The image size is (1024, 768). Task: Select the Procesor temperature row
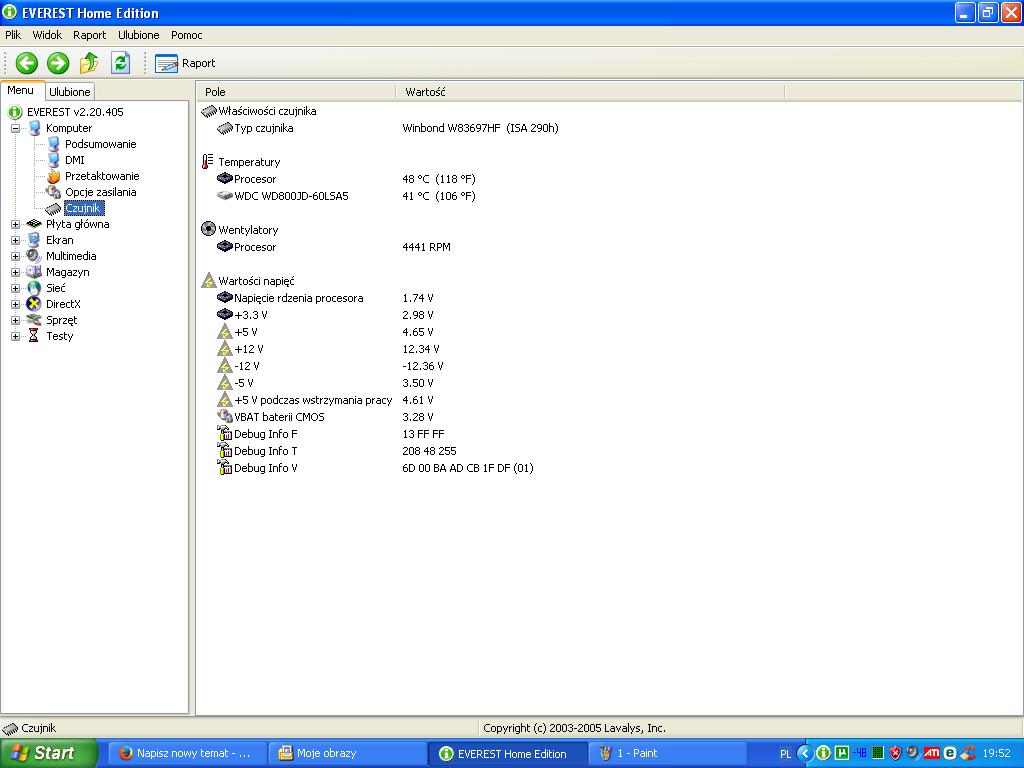(x=255, y=179)
